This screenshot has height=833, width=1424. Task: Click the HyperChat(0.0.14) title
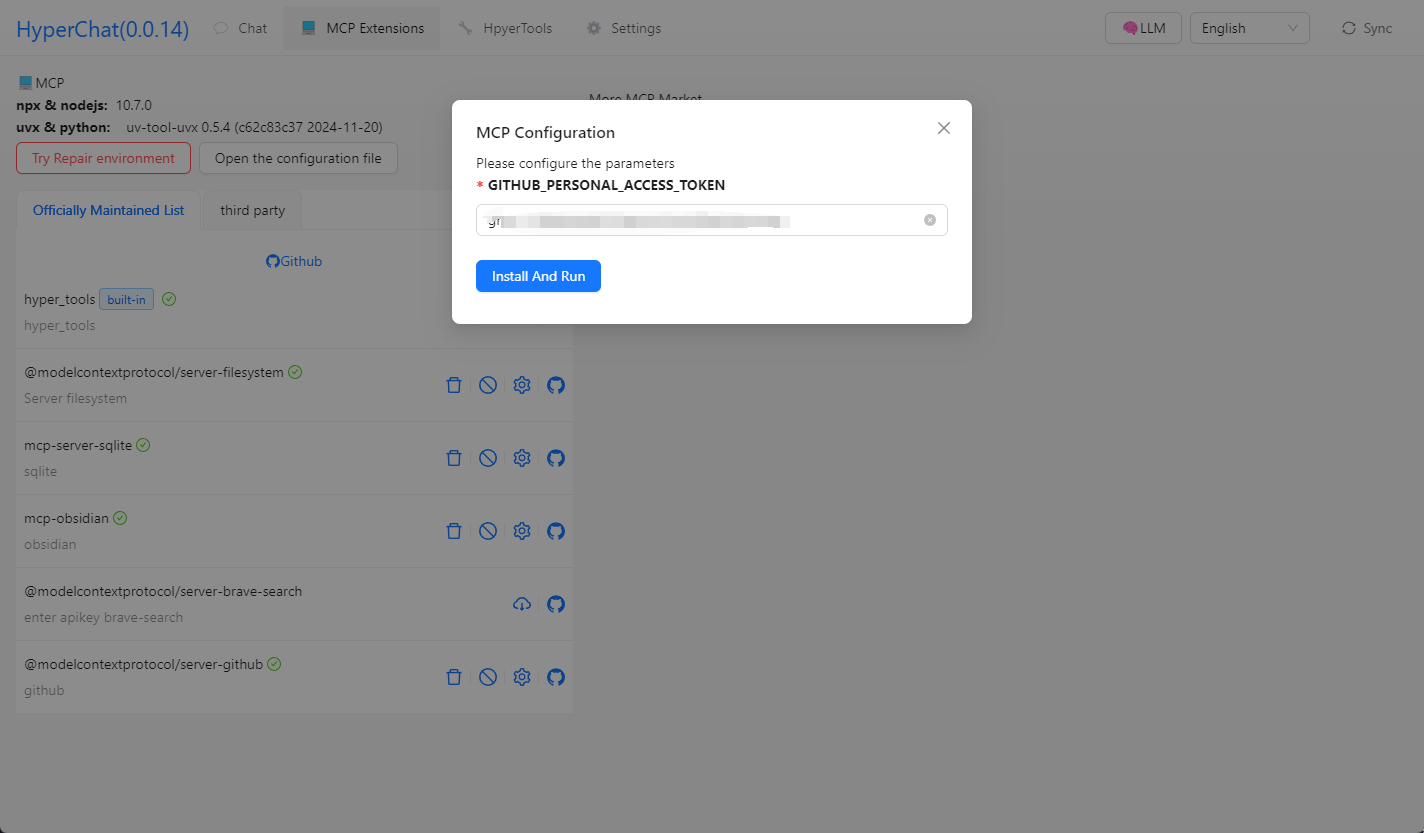(102, 29)
